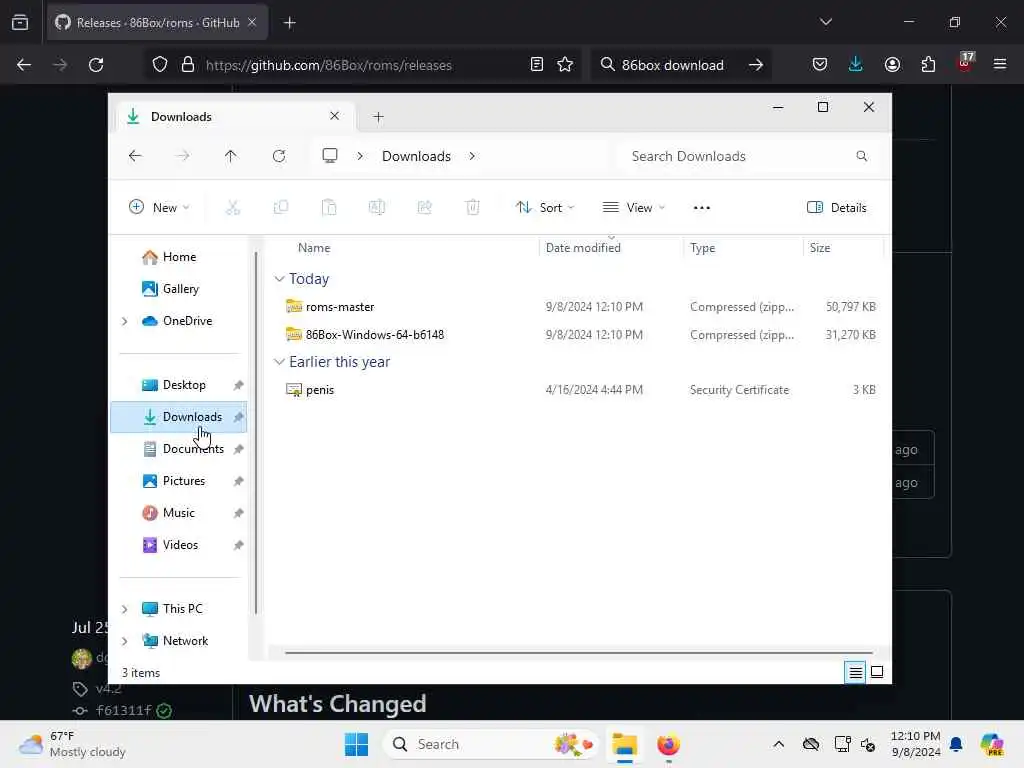Go up one folder level
The width and height of the screenshot is (1024, 768).
click(x=231, y=156)
